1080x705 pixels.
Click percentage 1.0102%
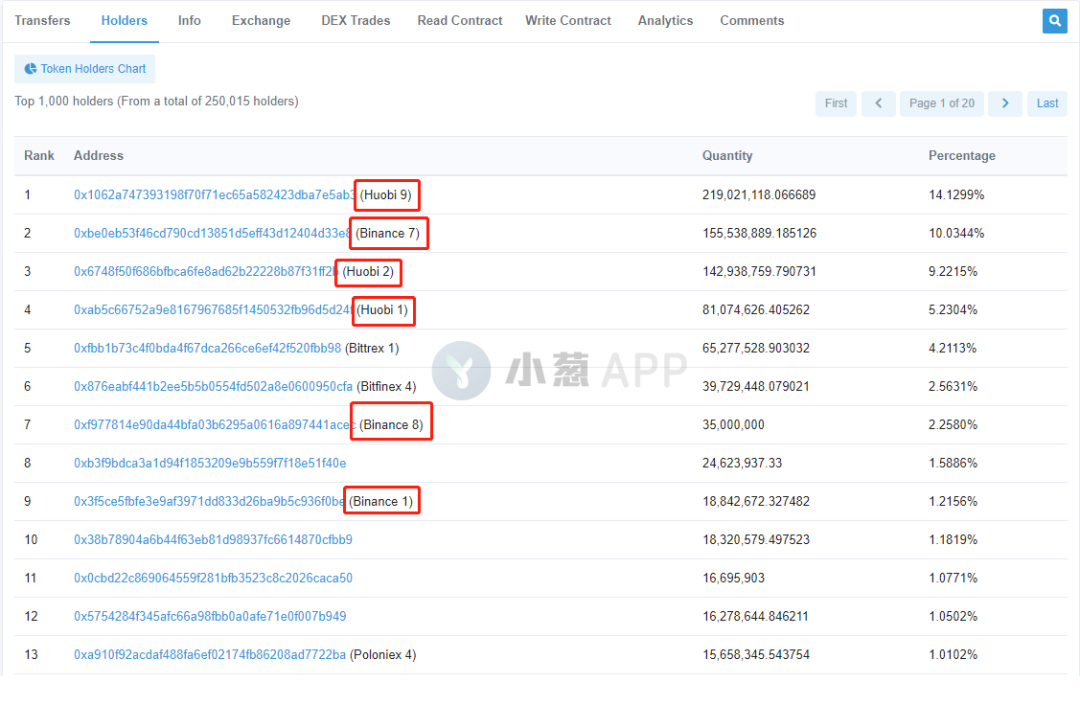click(953, 655)
